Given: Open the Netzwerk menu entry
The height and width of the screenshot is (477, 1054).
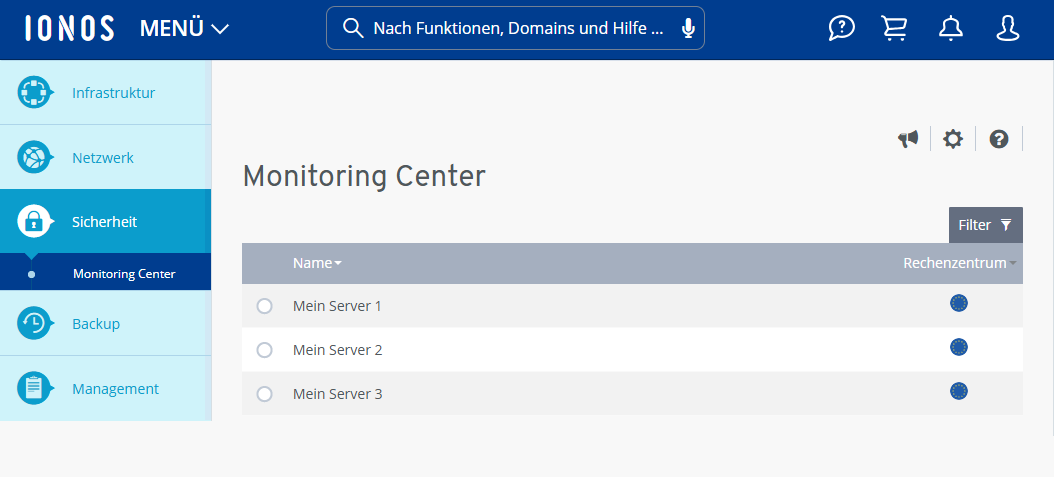Looking at the screenshot, I should pos(106,157).
